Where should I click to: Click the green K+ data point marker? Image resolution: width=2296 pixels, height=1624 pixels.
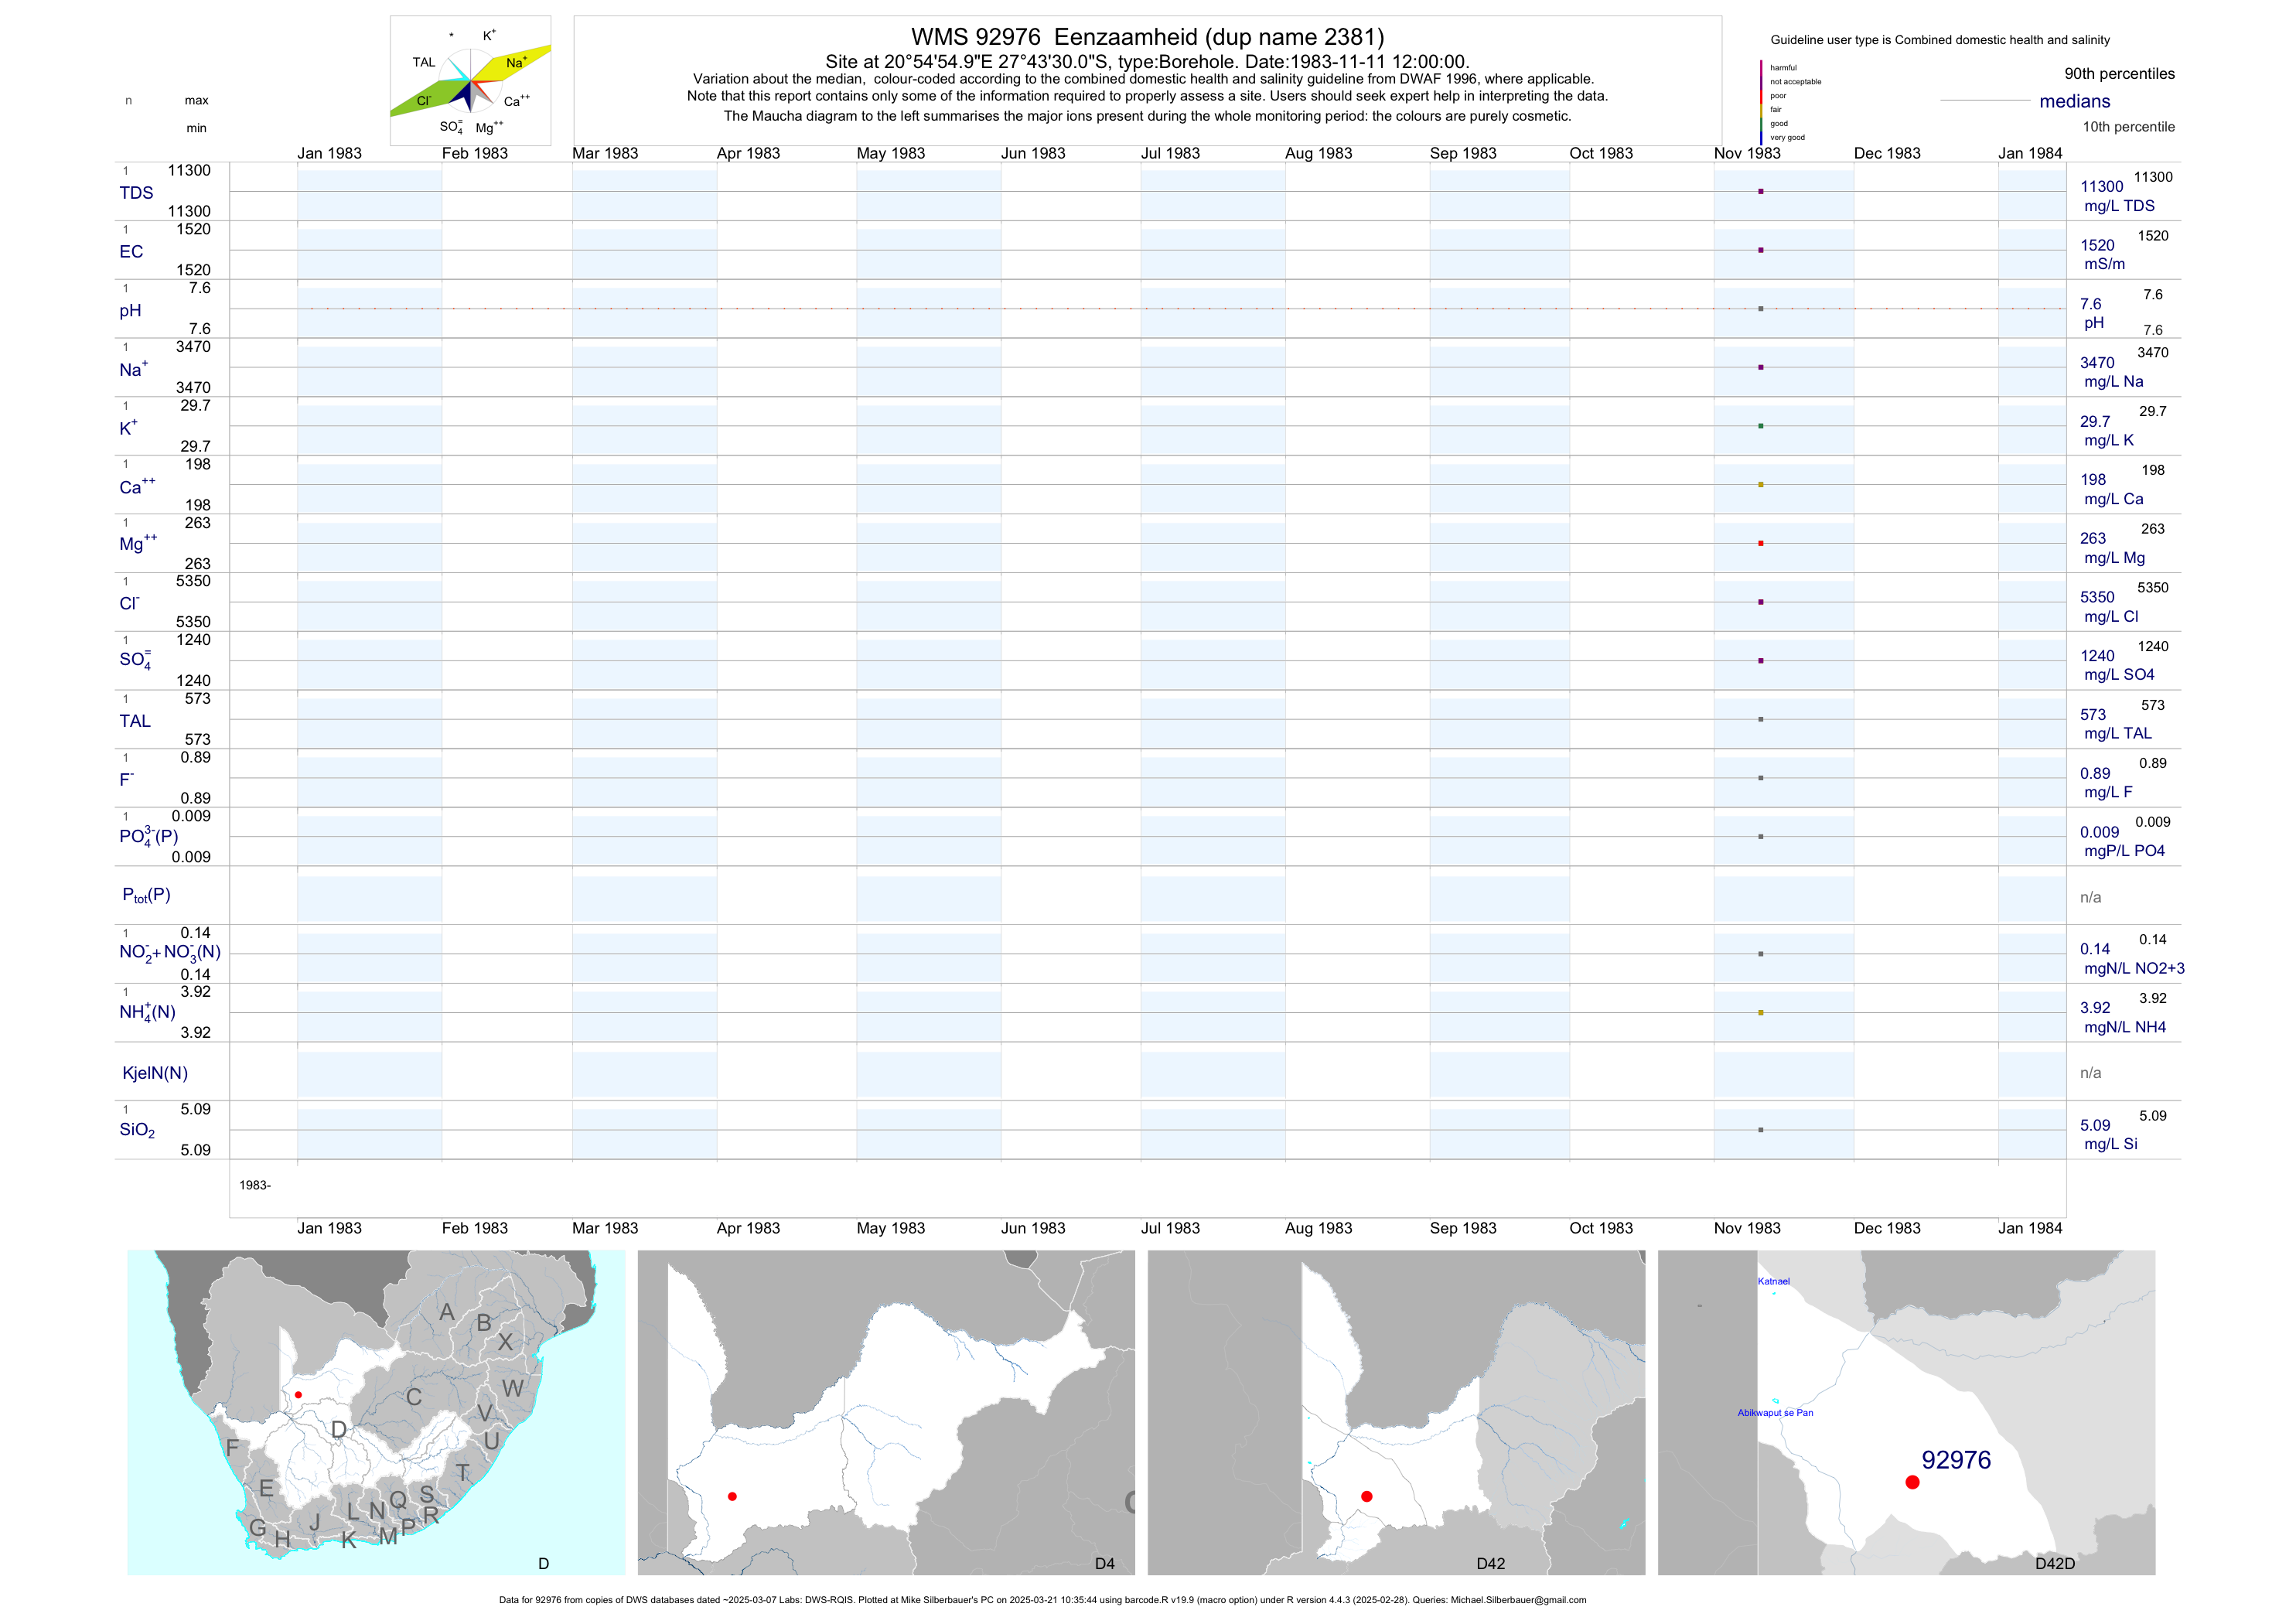tap(1760, 426)
